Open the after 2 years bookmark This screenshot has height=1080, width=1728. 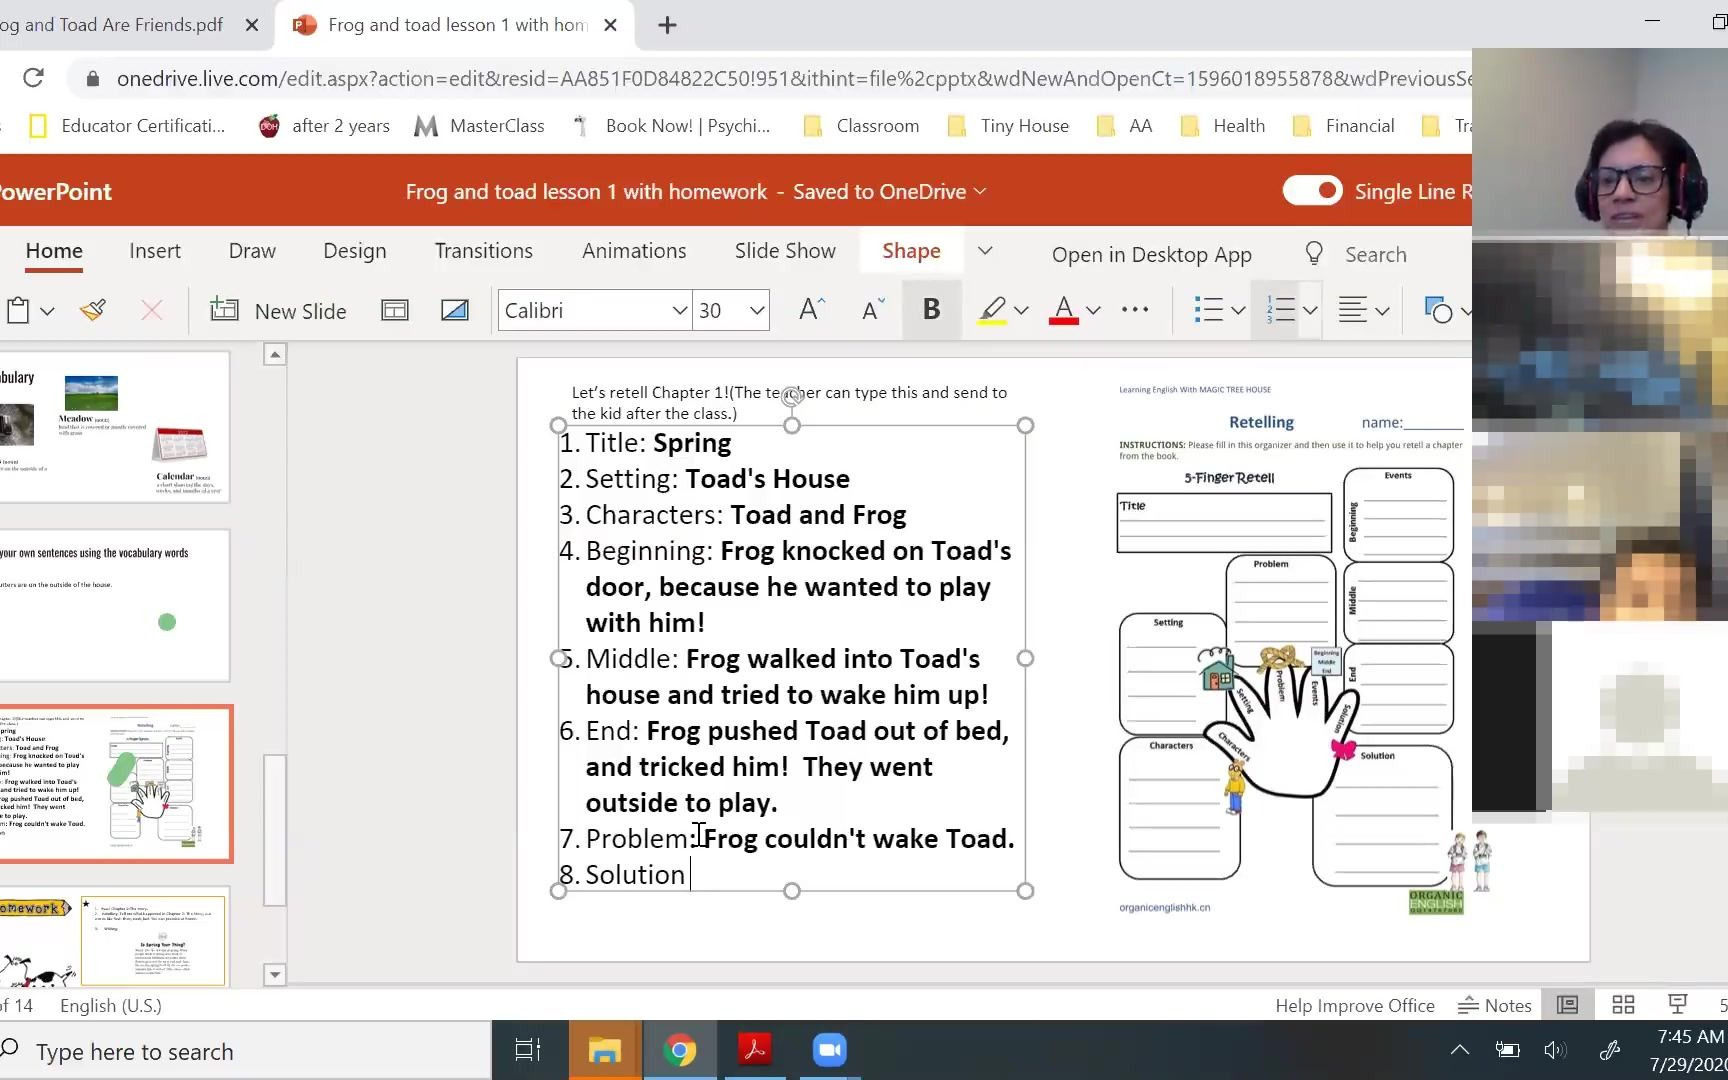(325, 126)
